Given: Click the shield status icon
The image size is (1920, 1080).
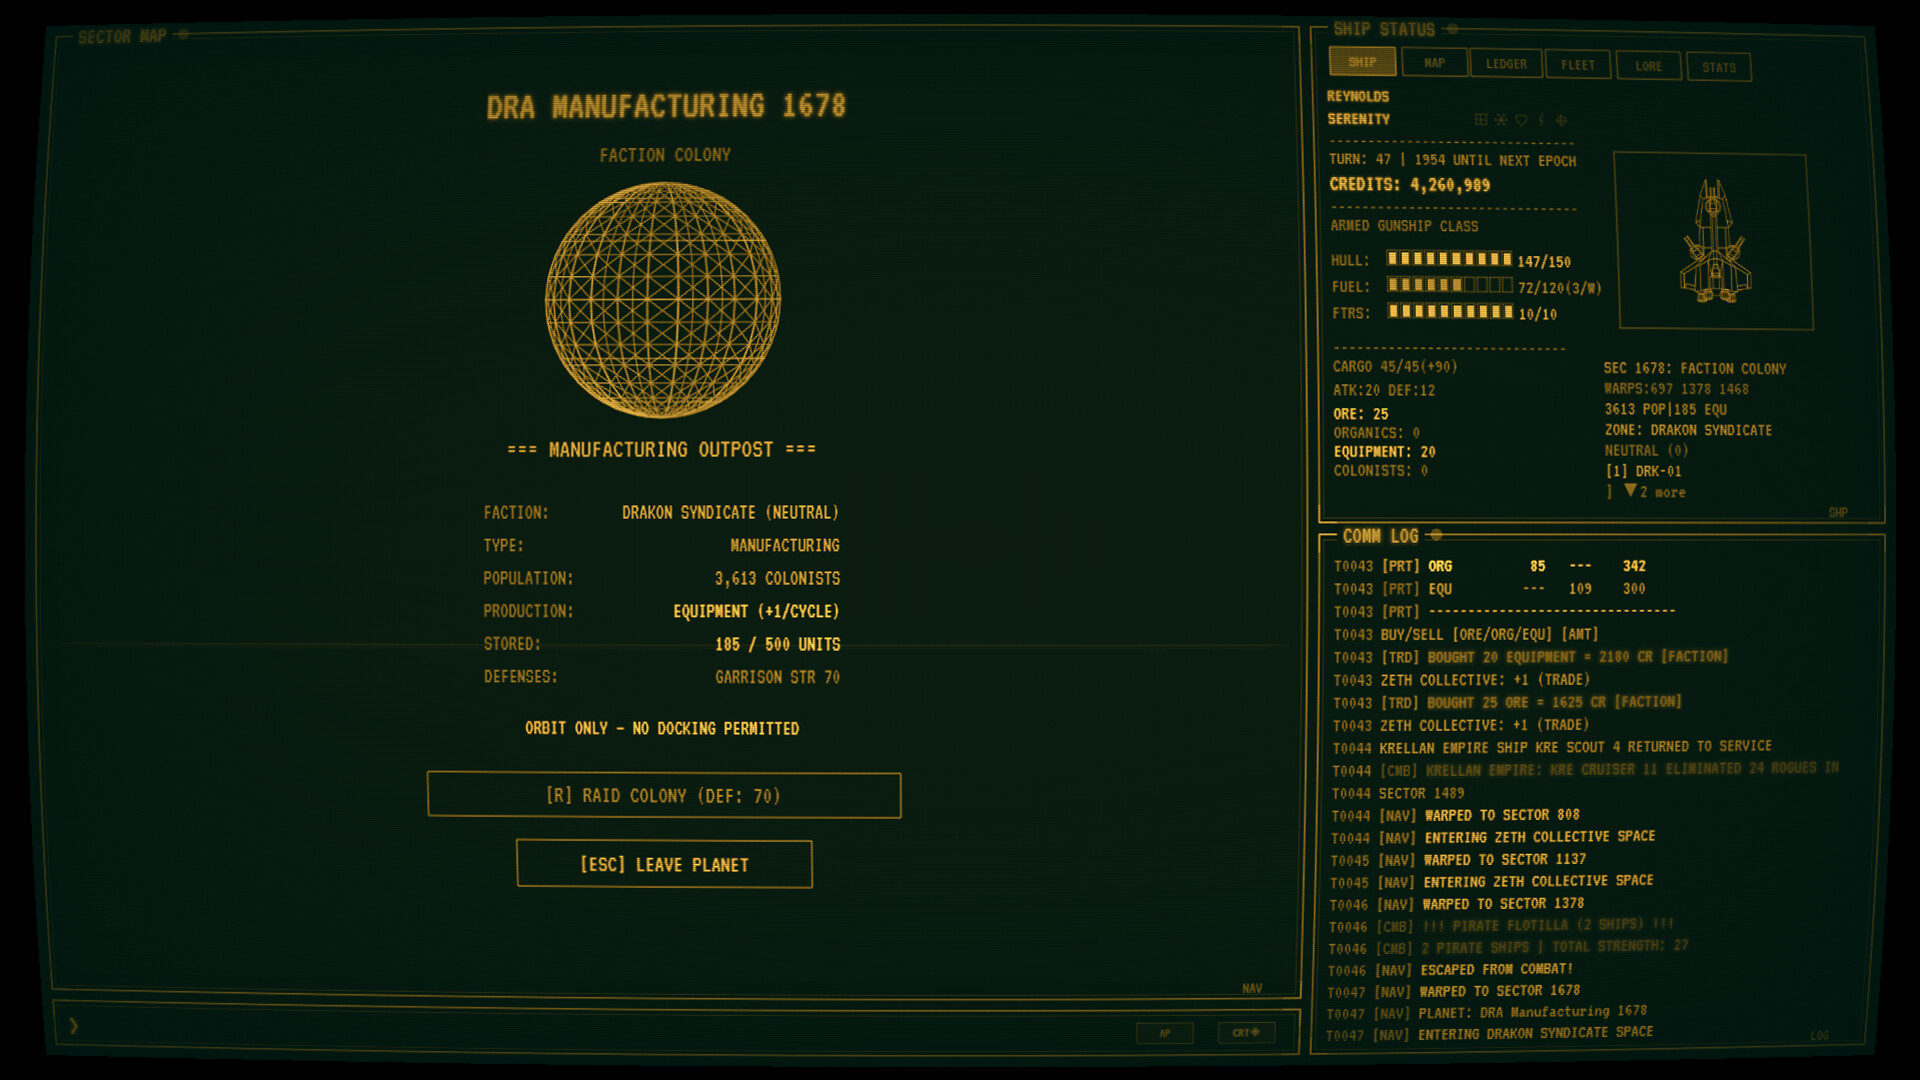Looking at the screenshot, I should (1521, 120).
